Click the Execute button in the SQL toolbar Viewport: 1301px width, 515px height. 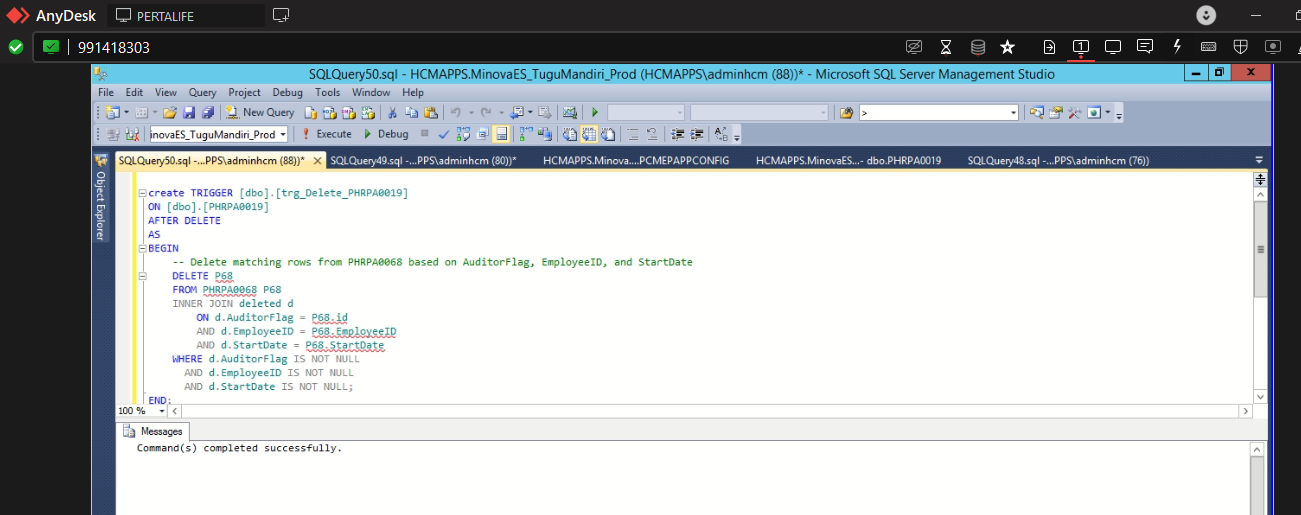(326, 133)
